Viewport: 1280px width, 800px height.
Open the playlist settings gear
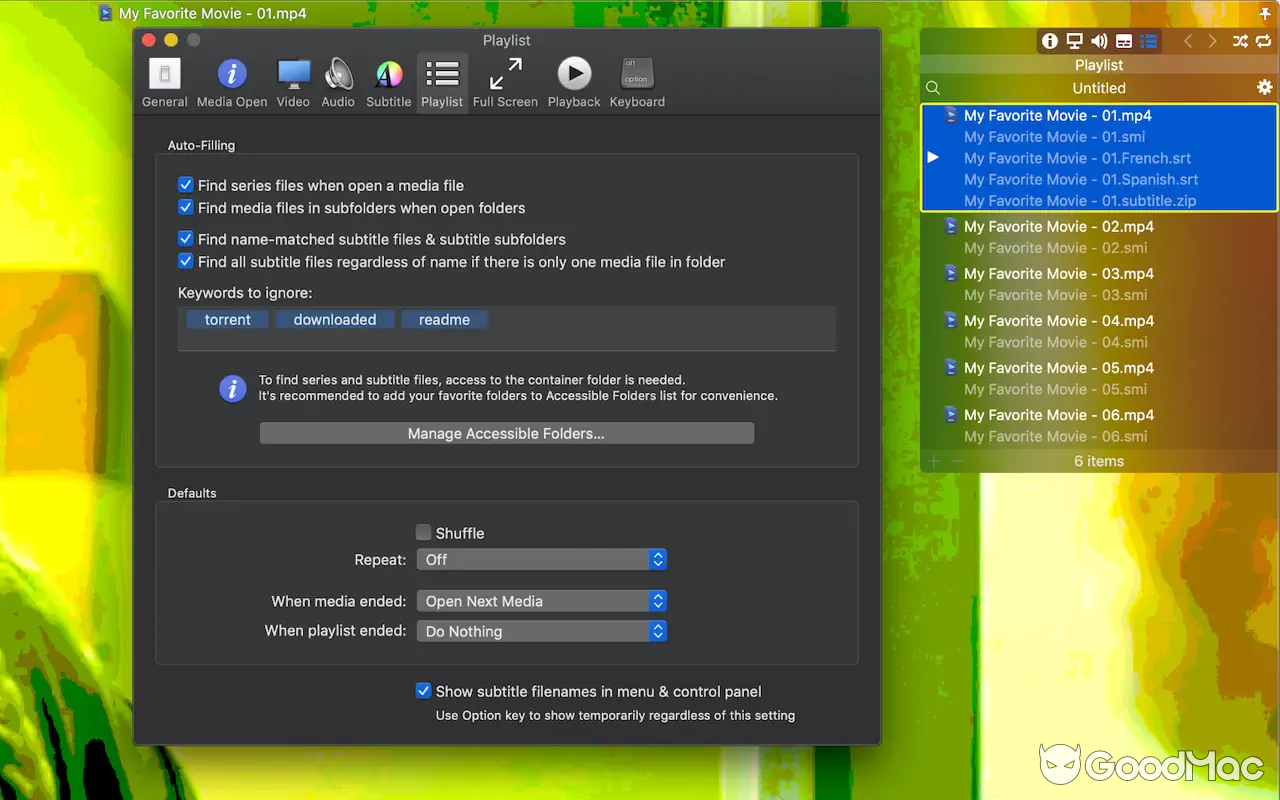pyautogui.click(x=1264, y=87)
